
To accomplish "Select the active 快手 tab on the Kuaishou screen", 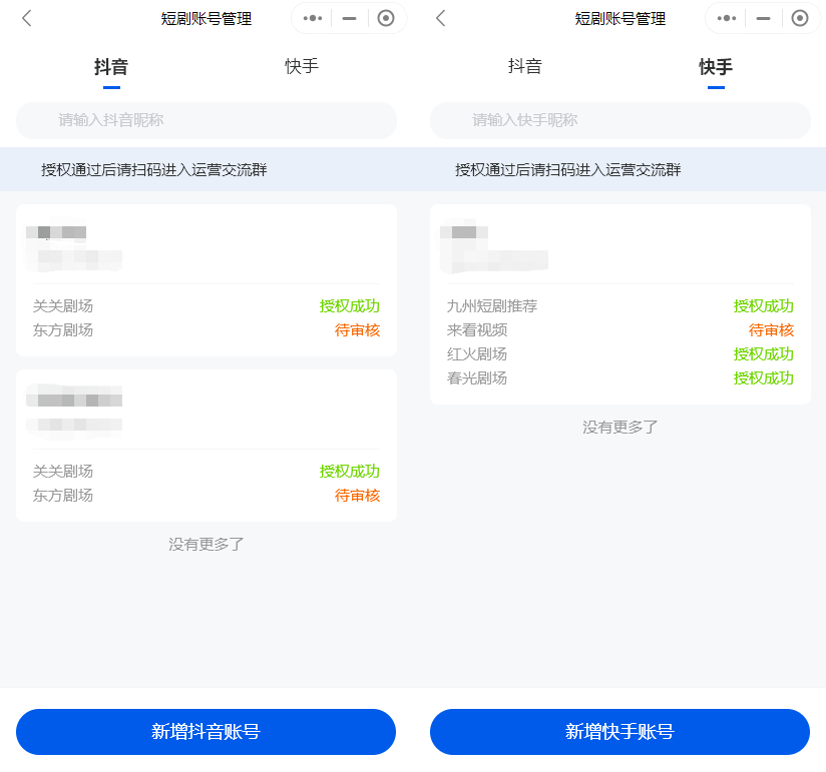I will (716, 67).
